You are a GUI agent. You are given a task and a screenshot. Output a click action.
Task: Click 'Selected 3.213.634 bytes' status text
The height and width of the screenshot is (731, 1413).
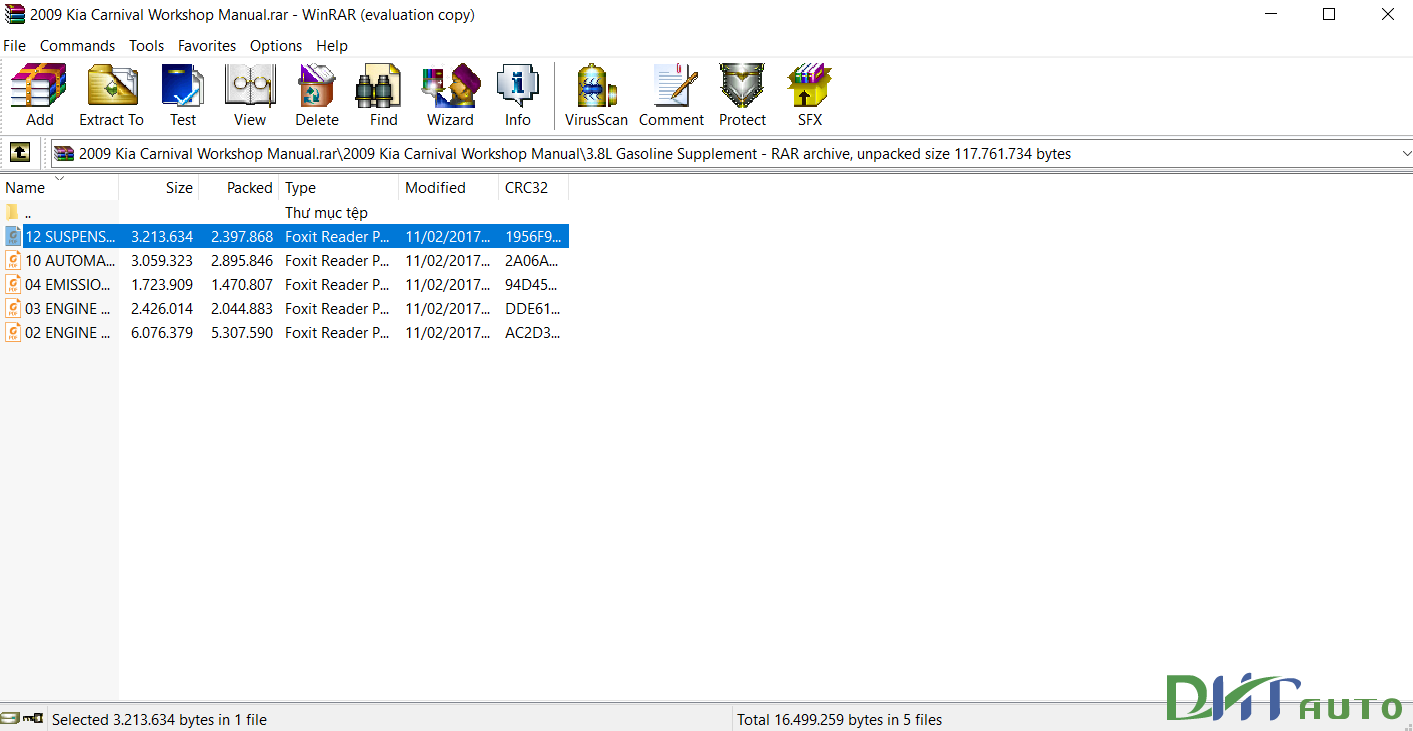click(159, 719)
